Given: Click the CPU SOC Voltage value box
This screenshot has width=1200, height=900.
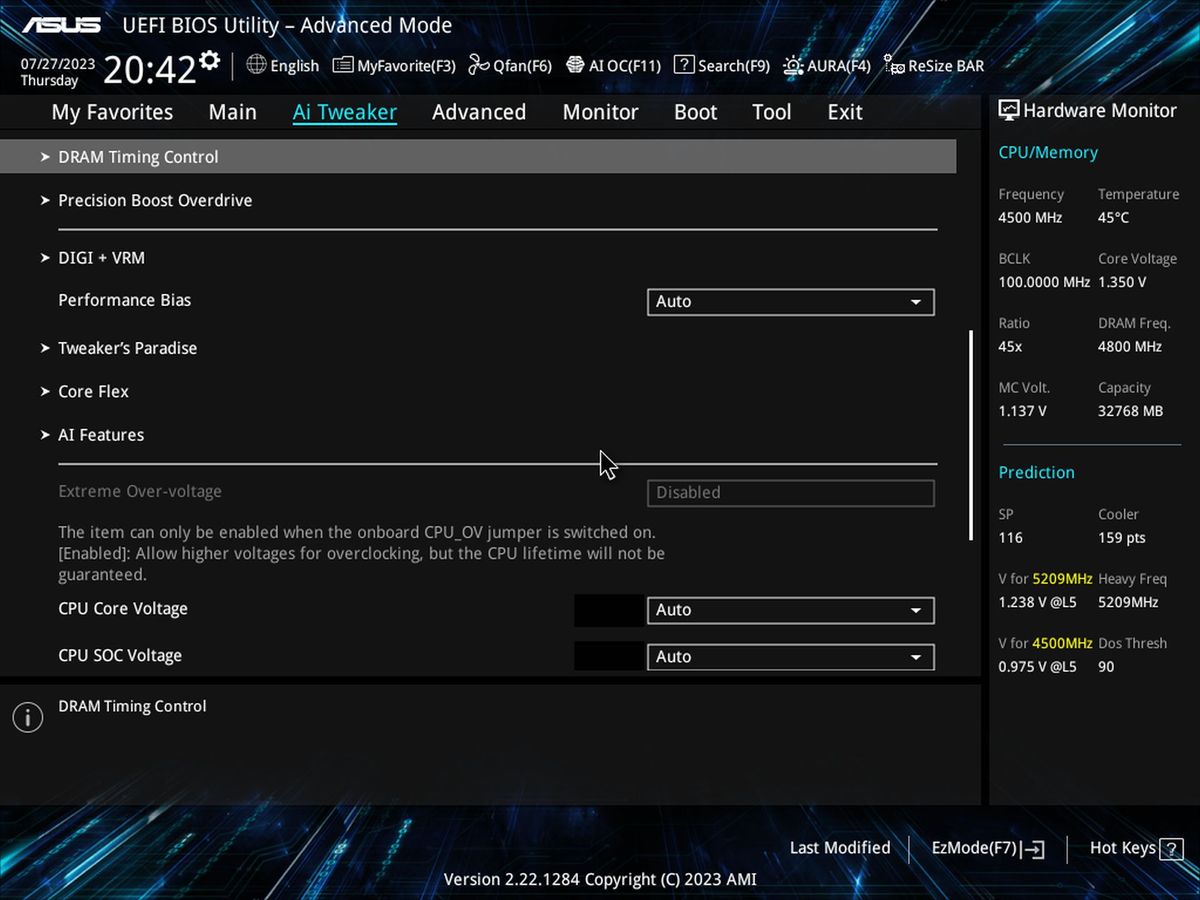Looking at the screenshot, I should (609, 657).
